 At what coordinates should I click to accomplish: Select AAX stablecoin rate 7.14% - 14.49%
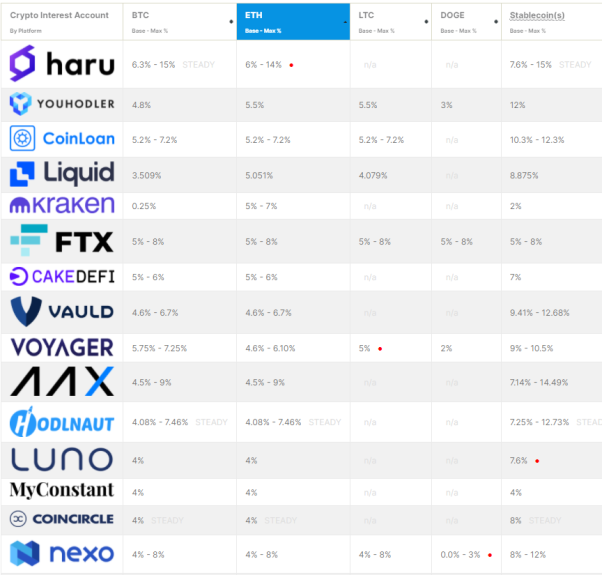[x=539, y=382]
